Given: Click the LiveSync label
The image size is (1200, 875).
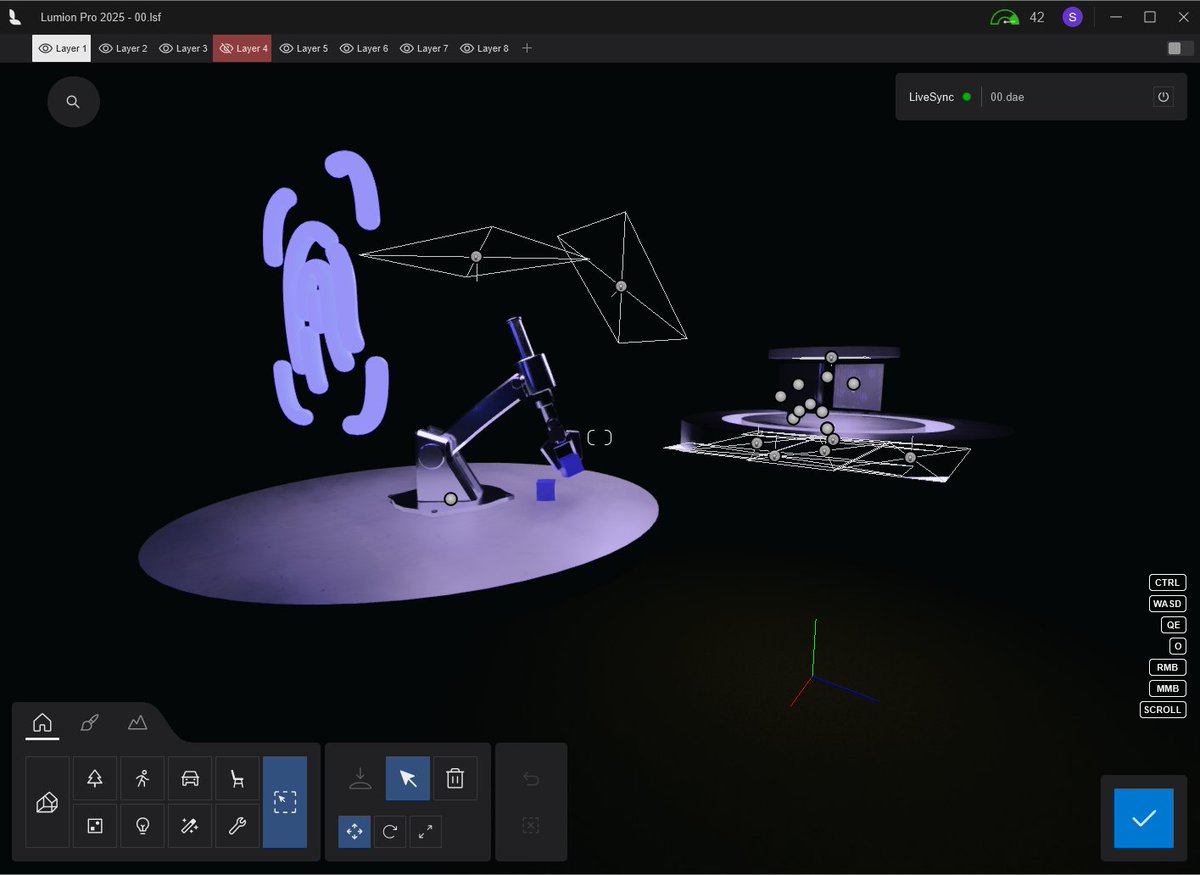Looking at the screenshot, I should coord(931,97).
